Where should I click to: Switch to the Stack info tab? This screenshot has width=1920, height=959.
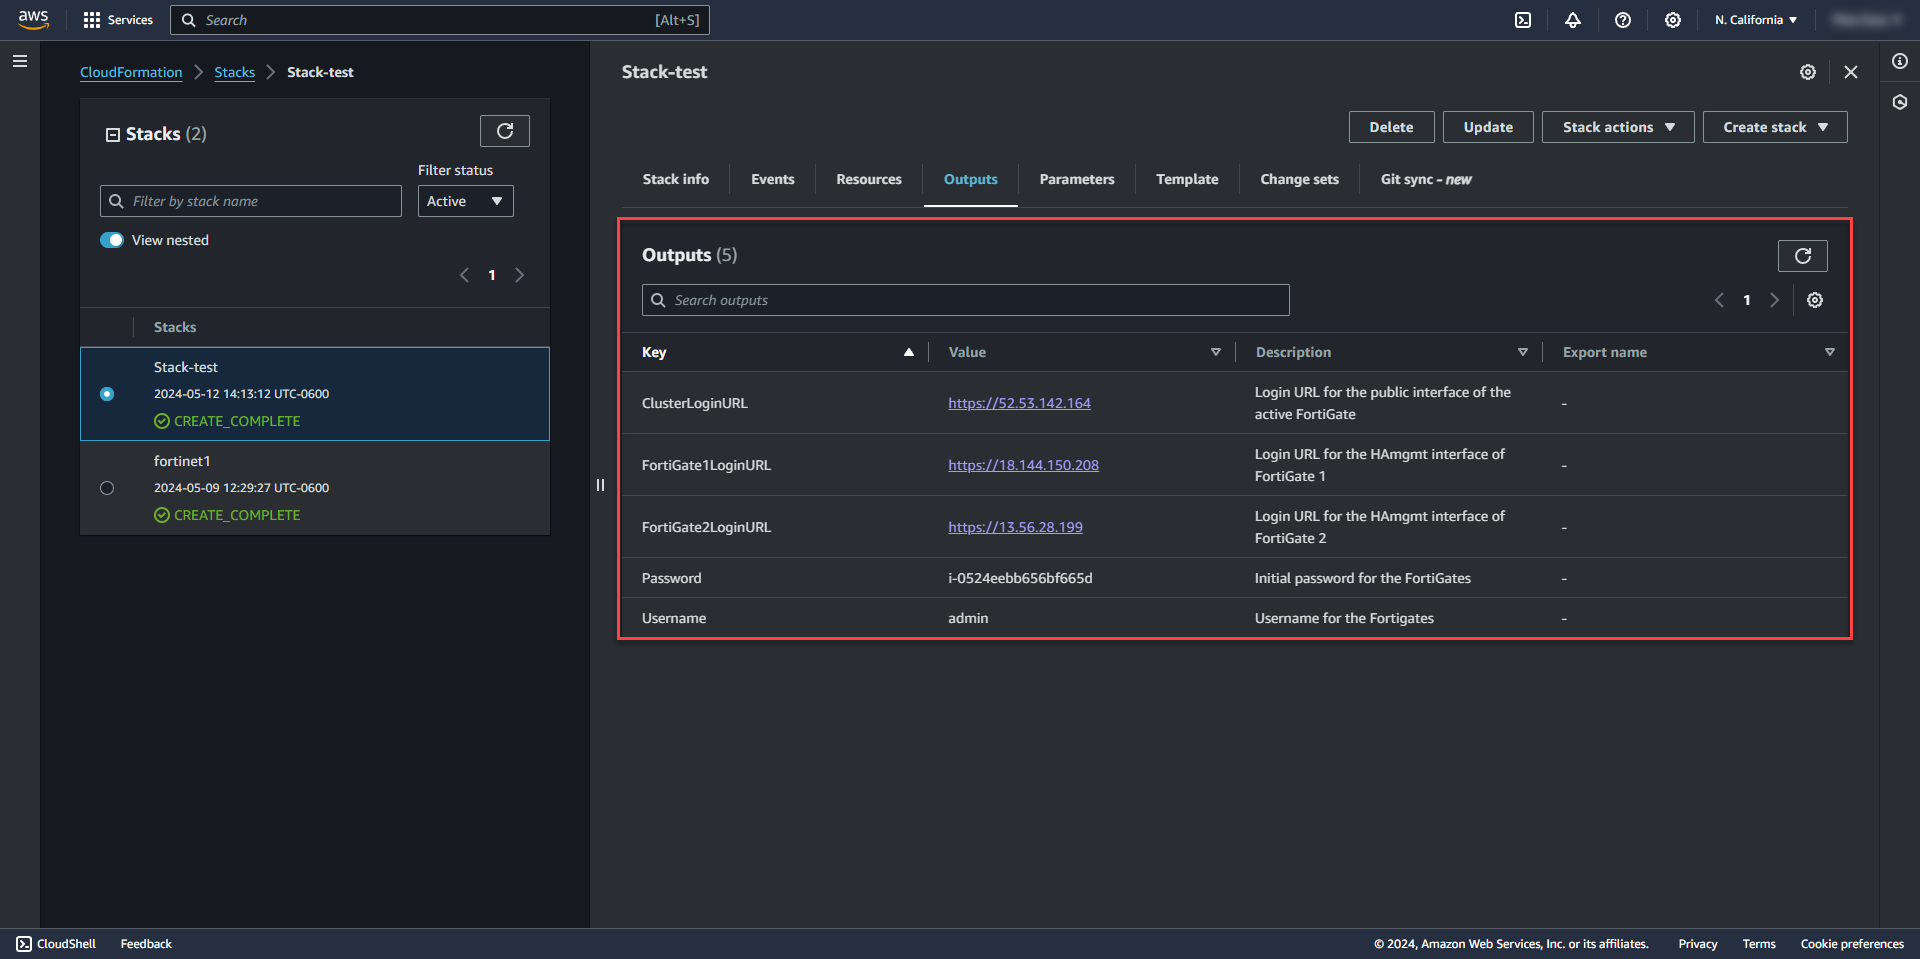click(676, 180)
